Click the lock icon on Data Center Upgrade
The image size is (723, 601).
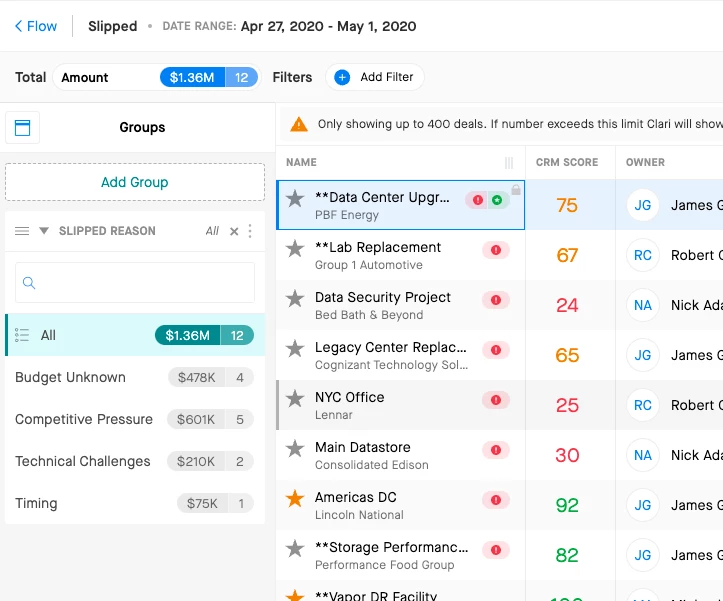[x=516, y=190]
